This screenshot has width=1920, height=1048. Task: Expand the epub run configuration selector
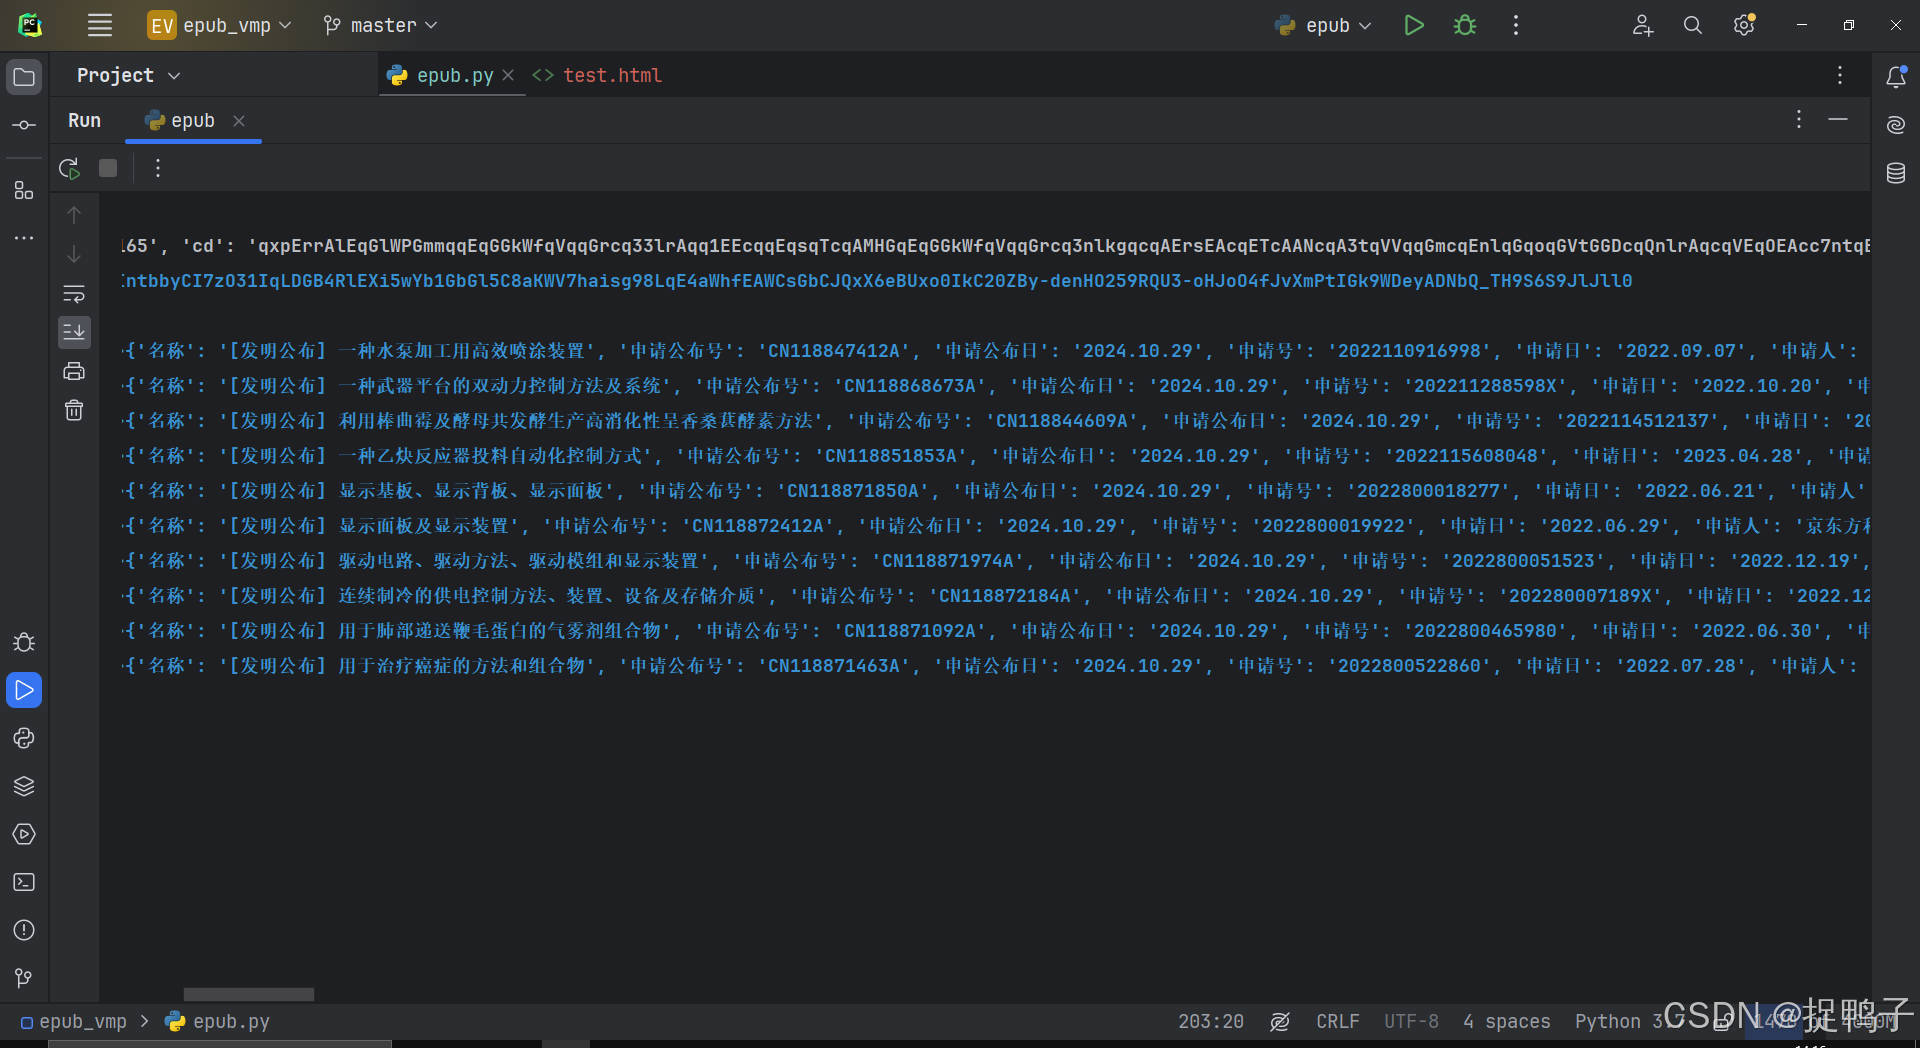1324,25
